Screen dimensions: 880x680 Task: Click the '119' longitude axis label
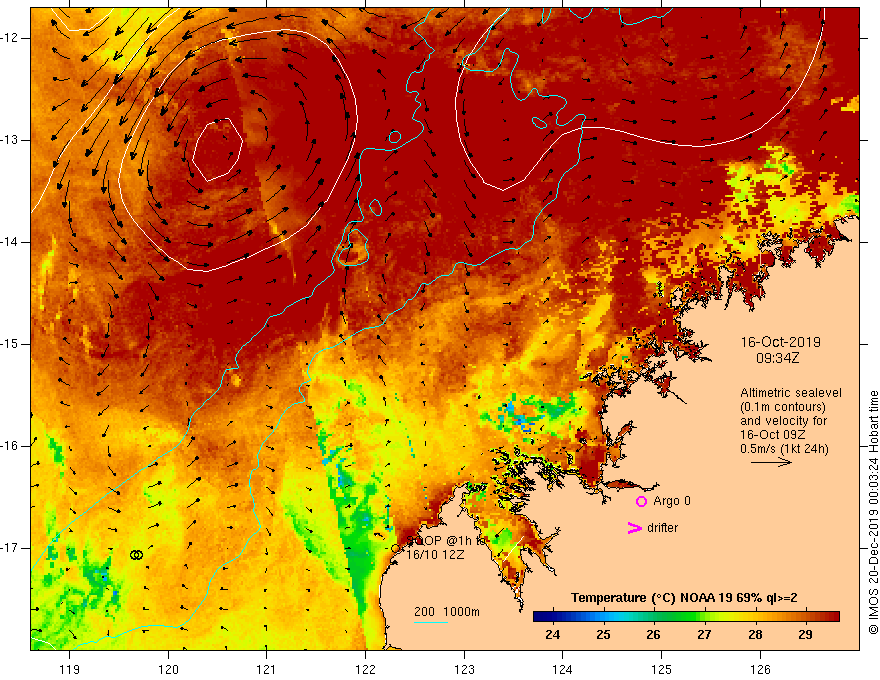tap(70, 669)
